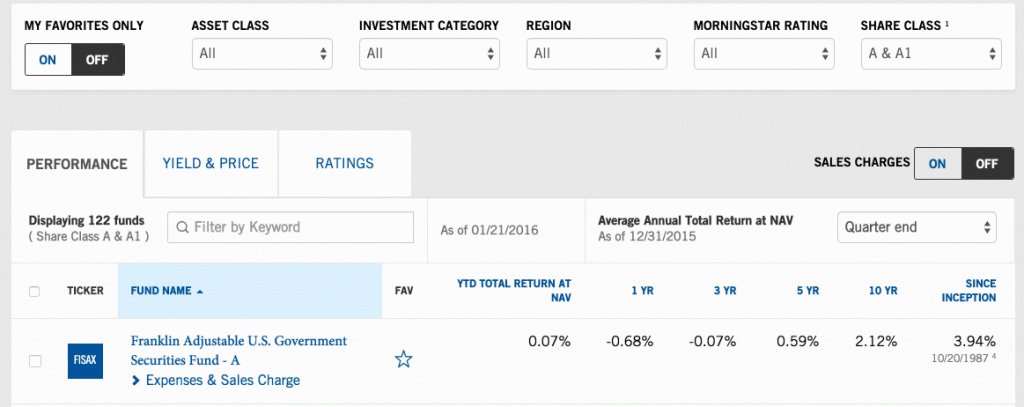Open the Asset Class dropdown
The width and height of the screenshot is (1024, 407).
pyautogui.click(x=262, y=54)
